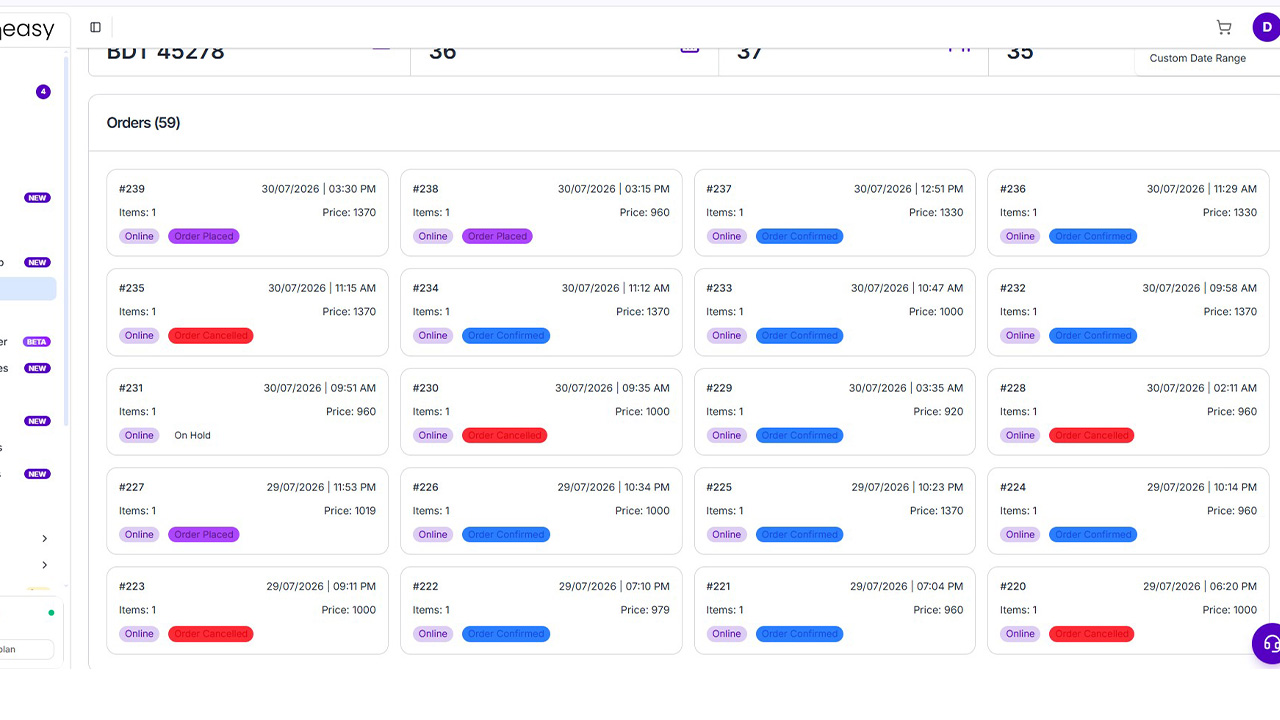Select Custom Date Range option
Viewport: 1280px width, 720px height.
tap(1198, 58)
